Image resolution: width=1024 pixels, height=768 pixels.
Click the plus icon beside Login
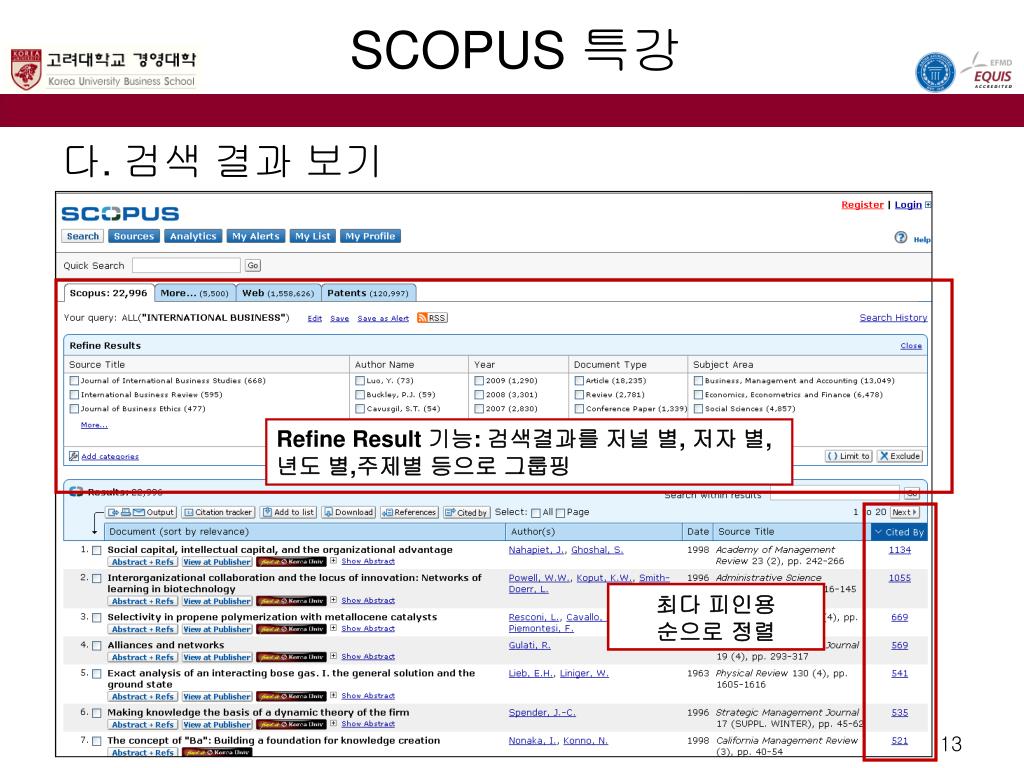click(928, 204)
